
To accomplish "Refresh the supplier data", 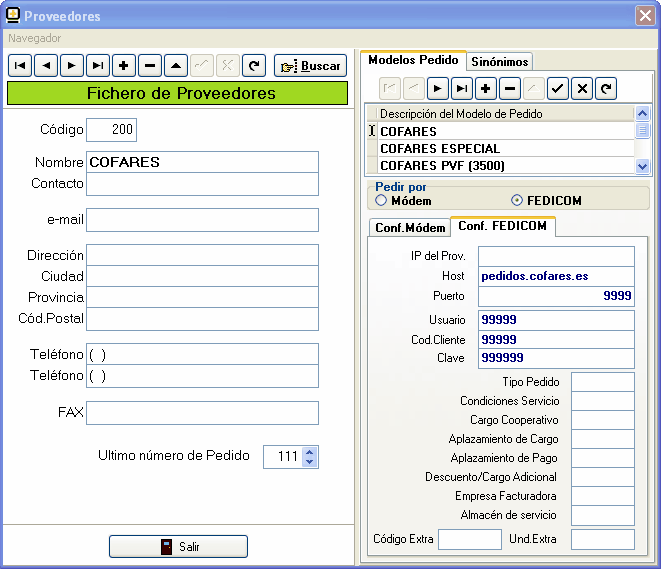I will pos(254,66).
